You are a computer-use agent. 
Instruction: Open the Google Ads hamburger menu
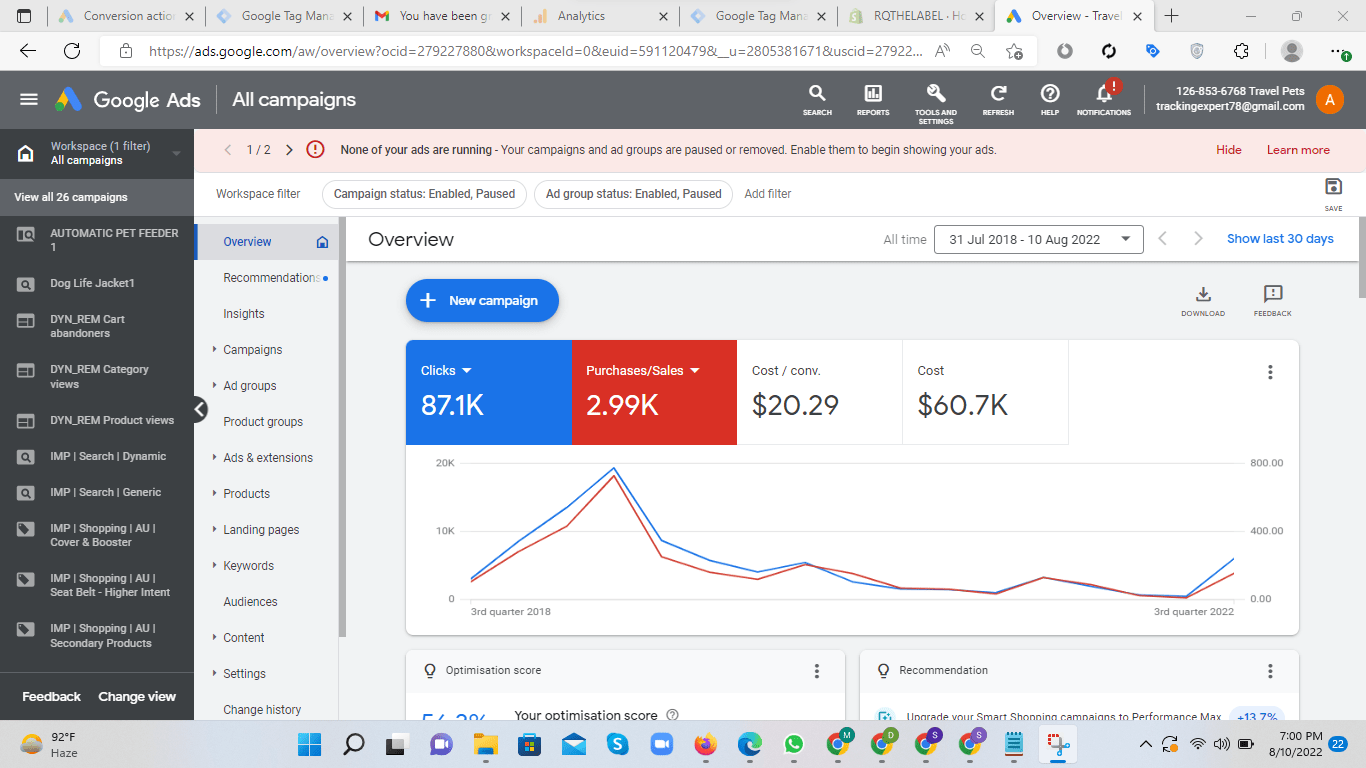click(29, 99)
